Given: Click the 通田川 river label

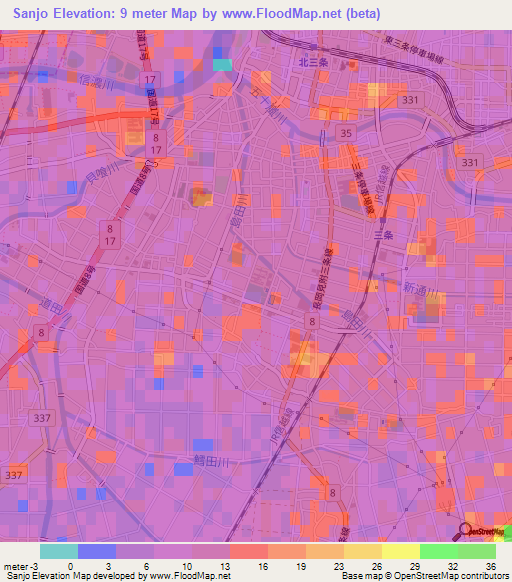Looking at the screenshot, I should point(56,309).
